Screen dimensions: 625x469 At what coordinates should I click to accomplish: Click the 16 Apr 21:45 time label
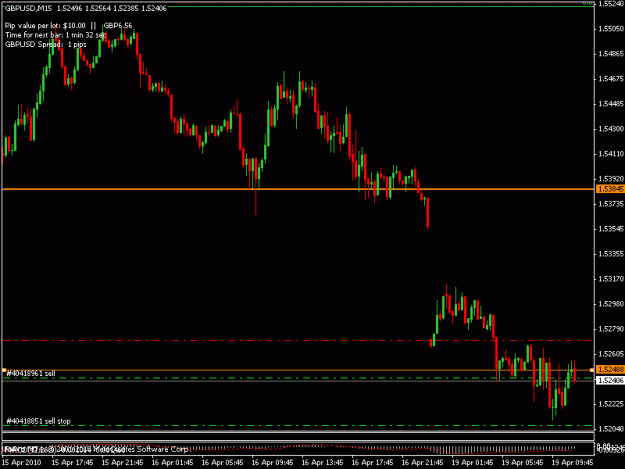pyautogui.click(x=422, y=463)
